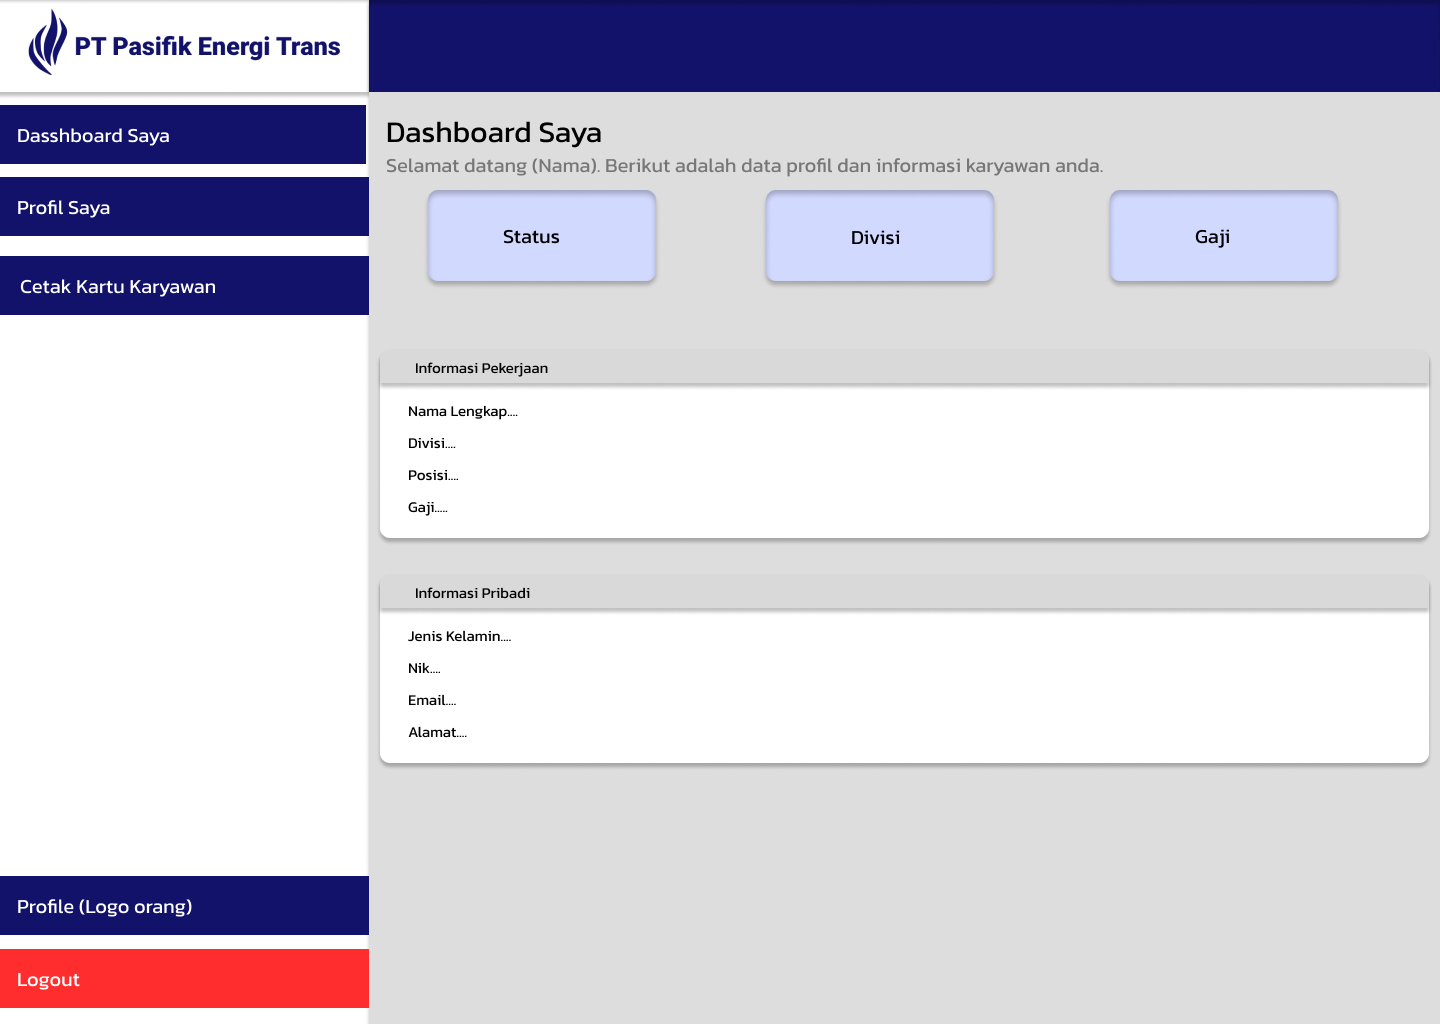Click the Email.... row
Viewport: 1440px width, 1024px height.
click(432, 700)
